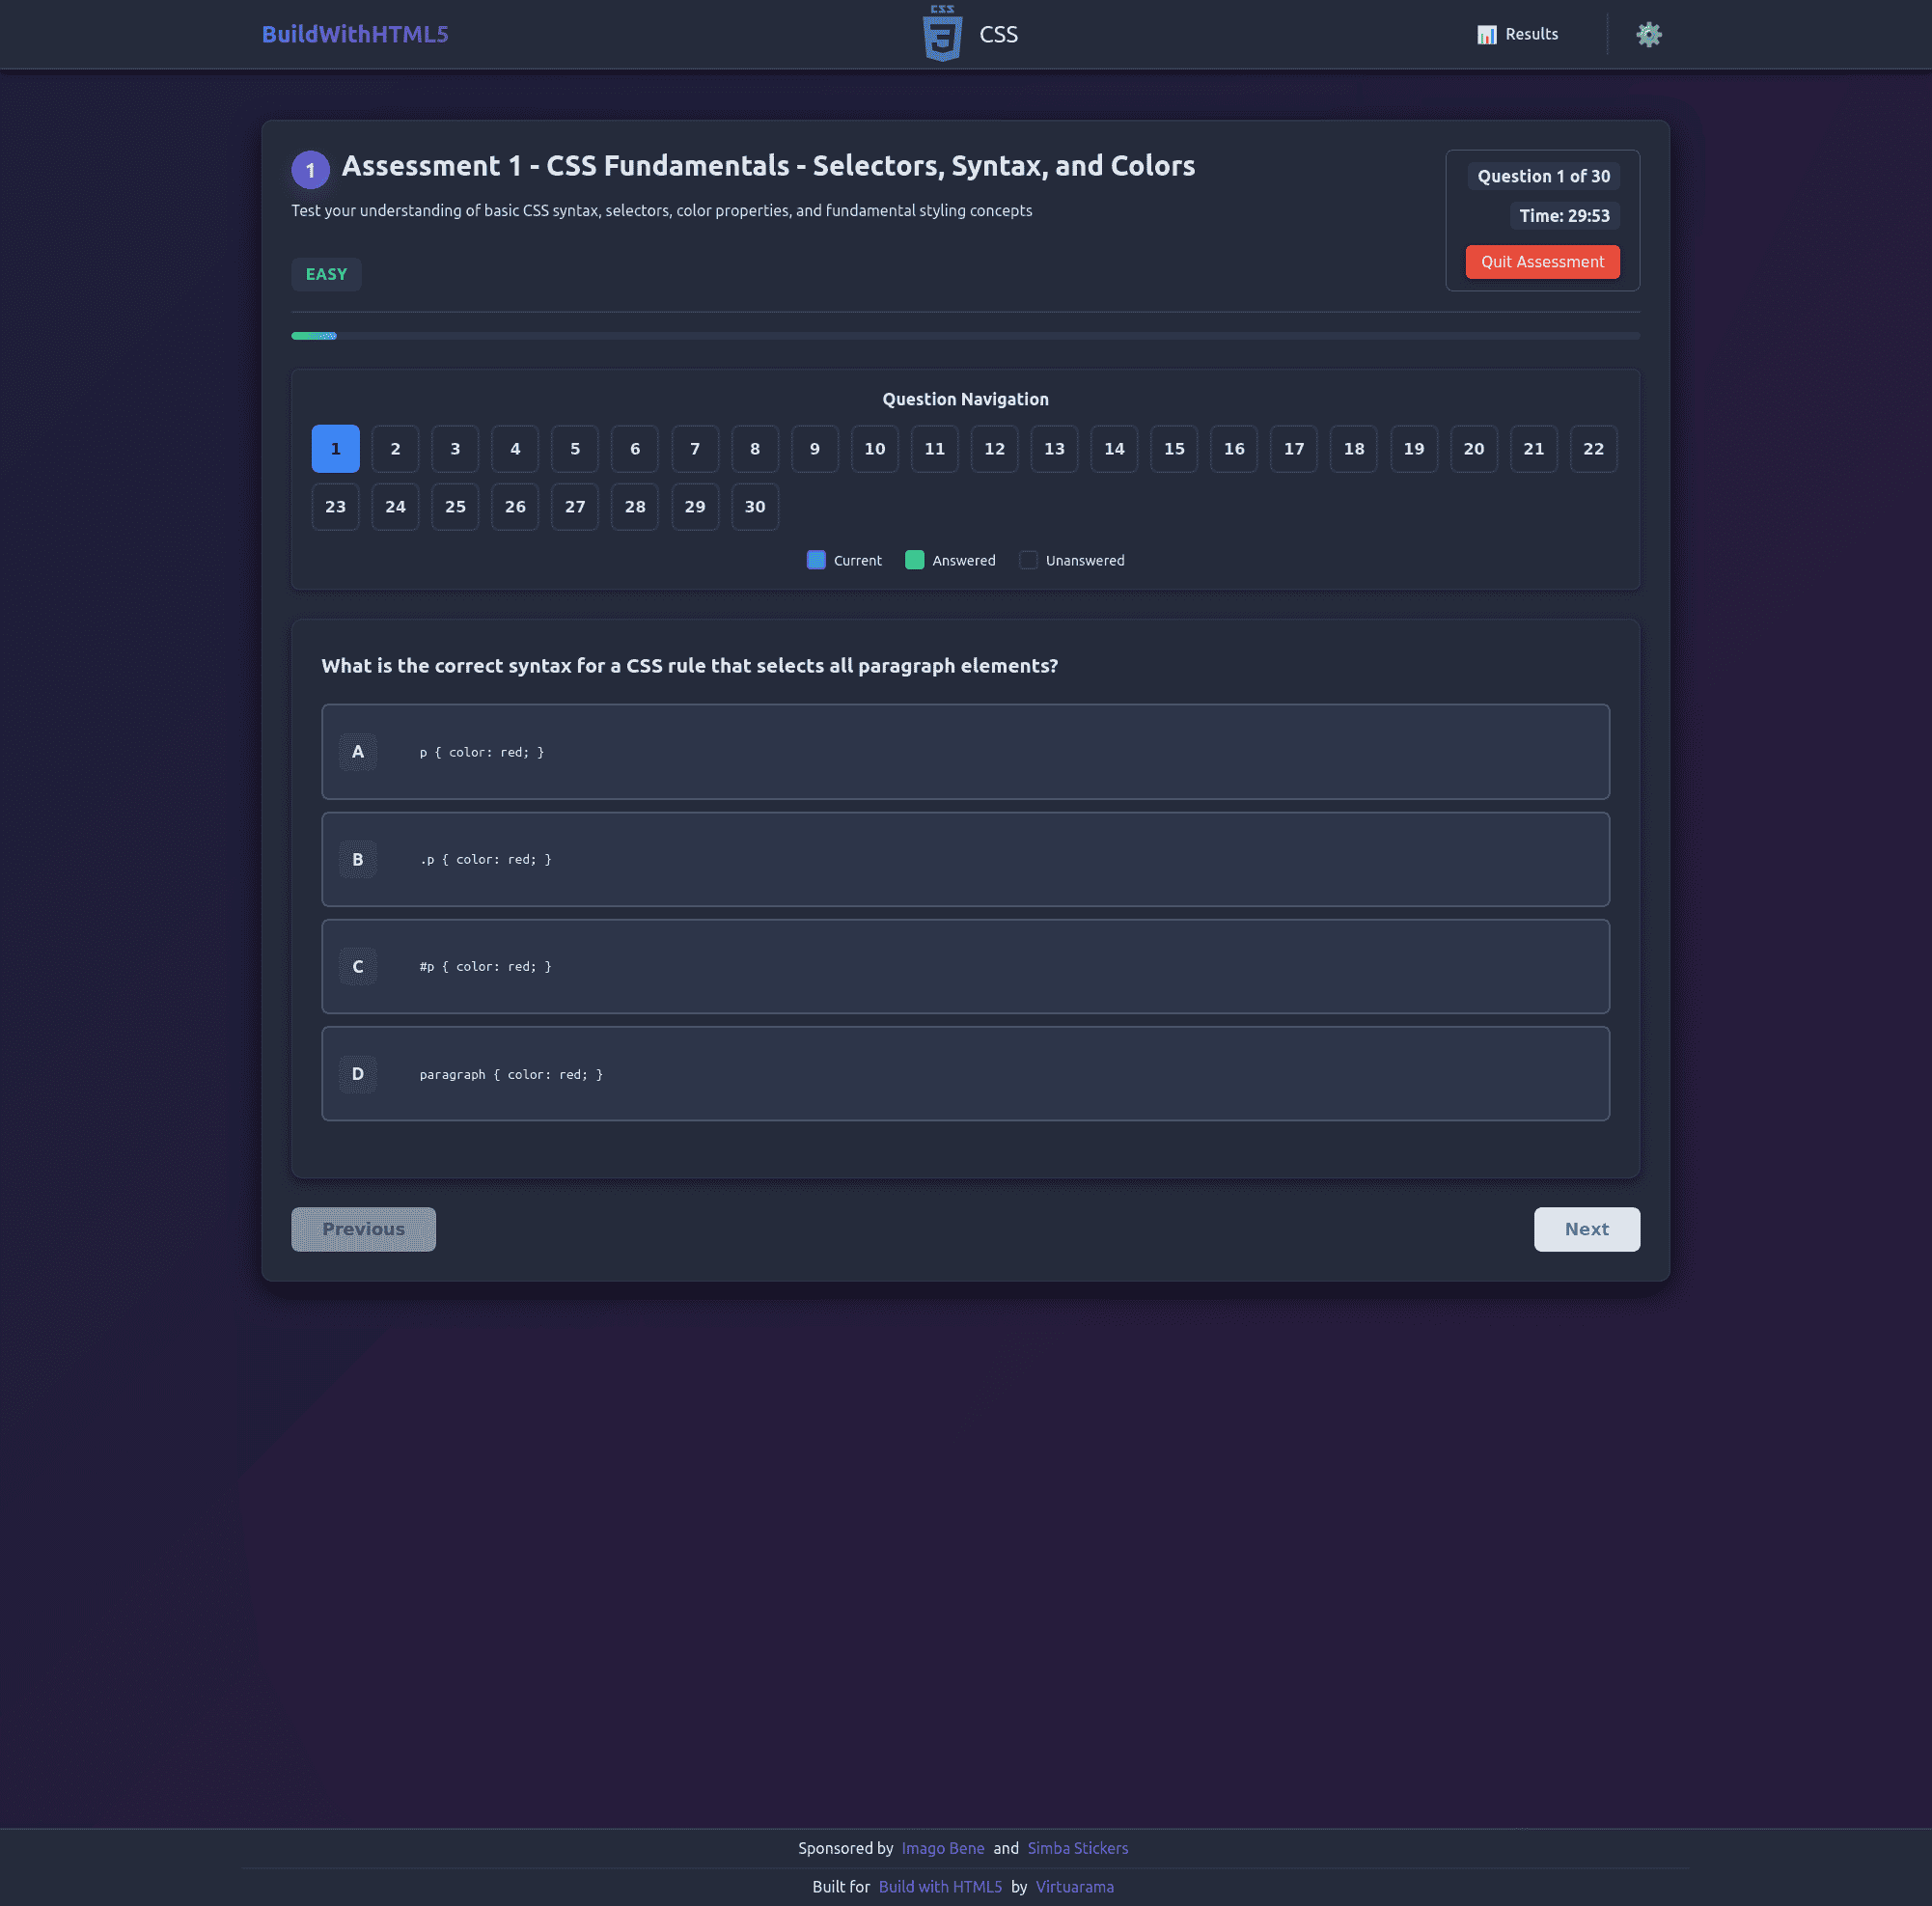This screenshot has width=1932, height=1906.
Task: Click the circled number 1 assessment badge
Action: [x=311, y=169]
